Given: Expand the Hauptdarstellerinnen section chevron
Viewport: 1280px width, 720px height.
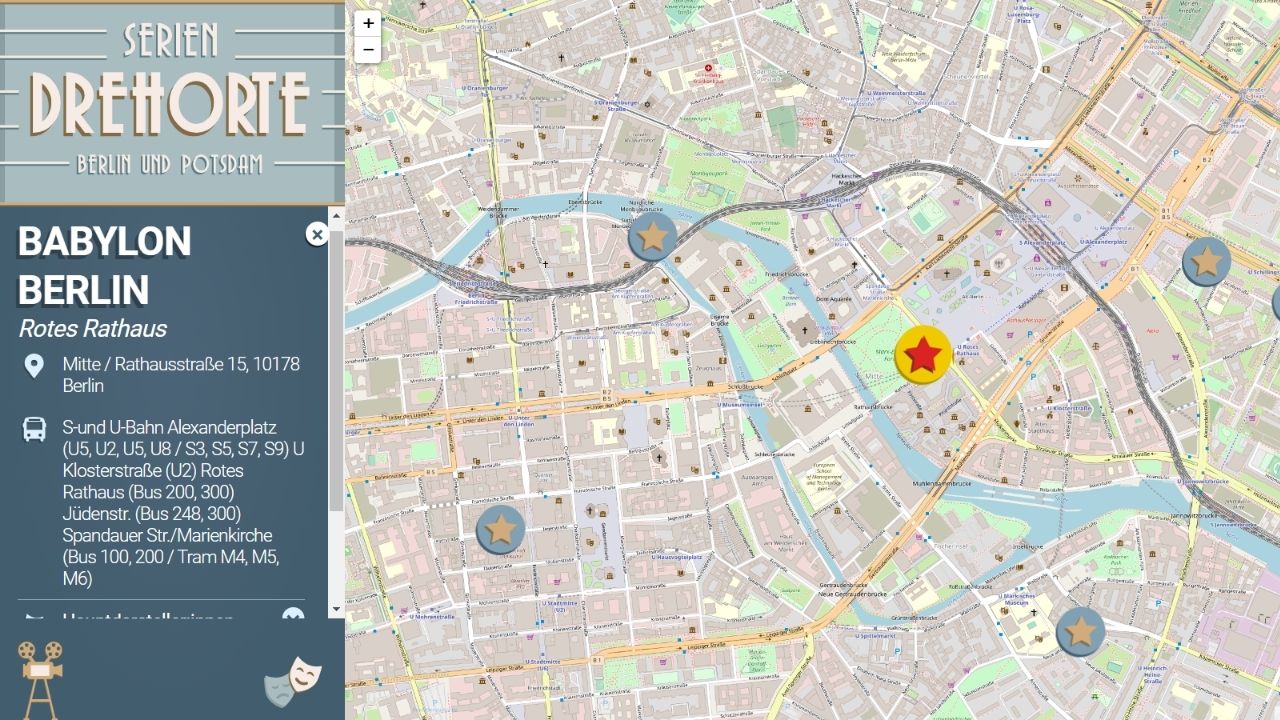Looking at the screenshot, I should pos(293,614).
